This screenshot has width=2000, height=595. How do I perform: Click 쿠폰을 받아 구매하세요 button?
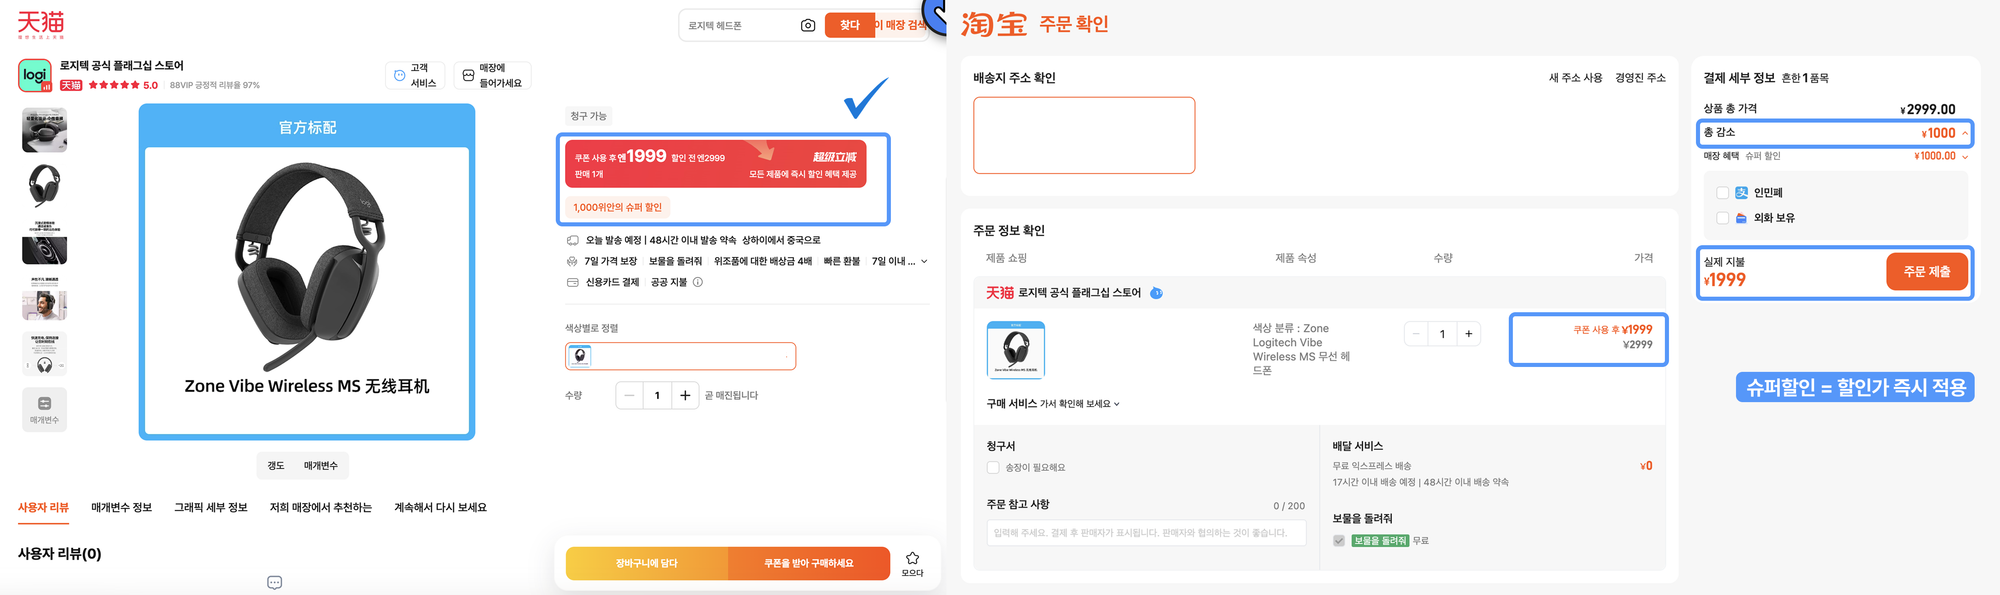[809, 563]
